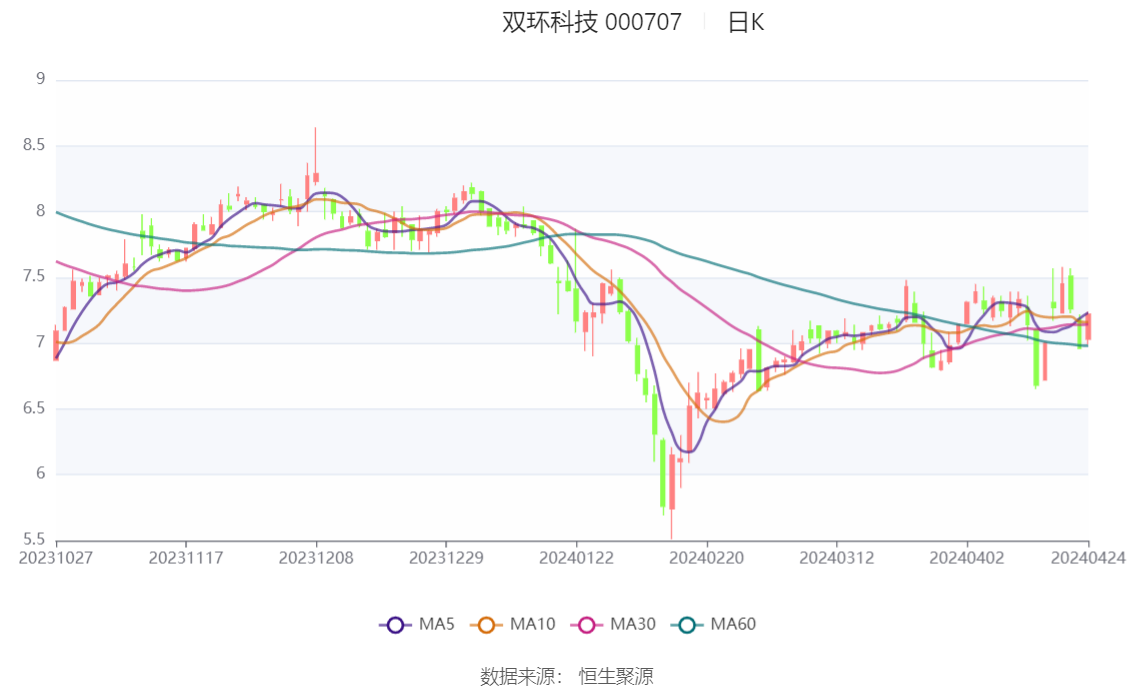Click the 20240424 date axis label

tap(1088, 557)
